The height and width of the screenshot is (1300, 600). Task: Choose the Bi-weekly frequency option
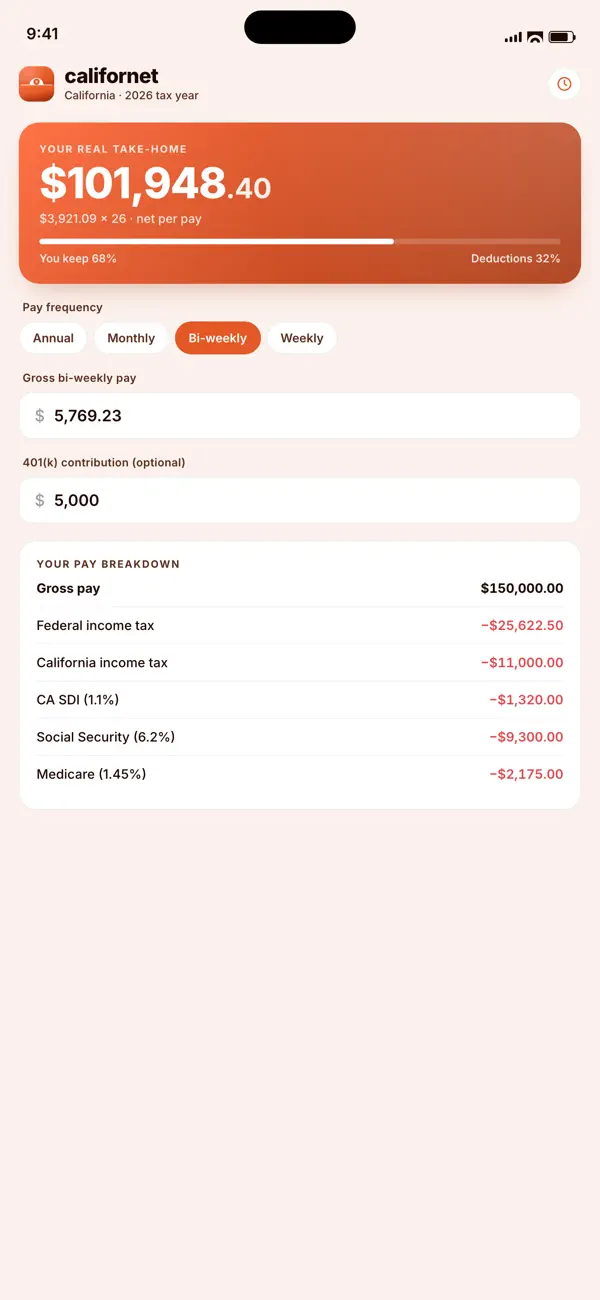point(218,338)
